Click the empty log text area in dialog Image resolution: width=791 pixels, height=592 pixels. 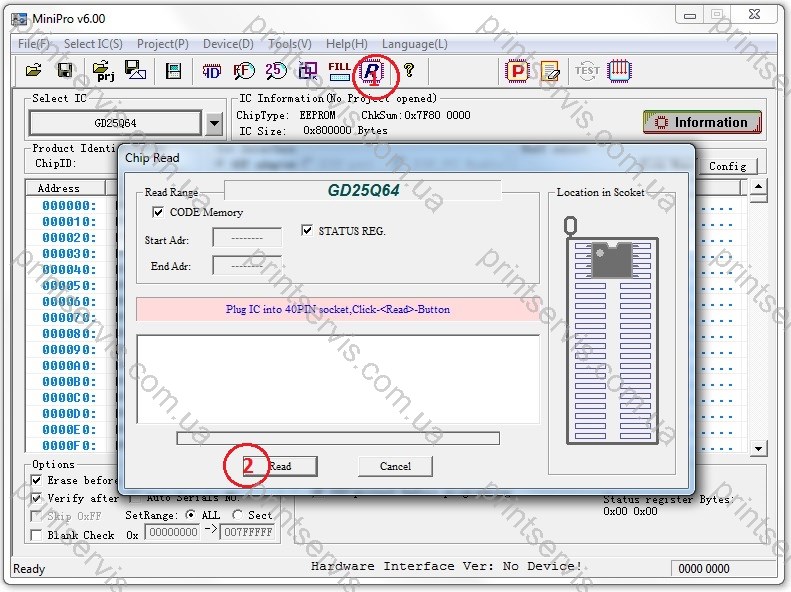338,379
